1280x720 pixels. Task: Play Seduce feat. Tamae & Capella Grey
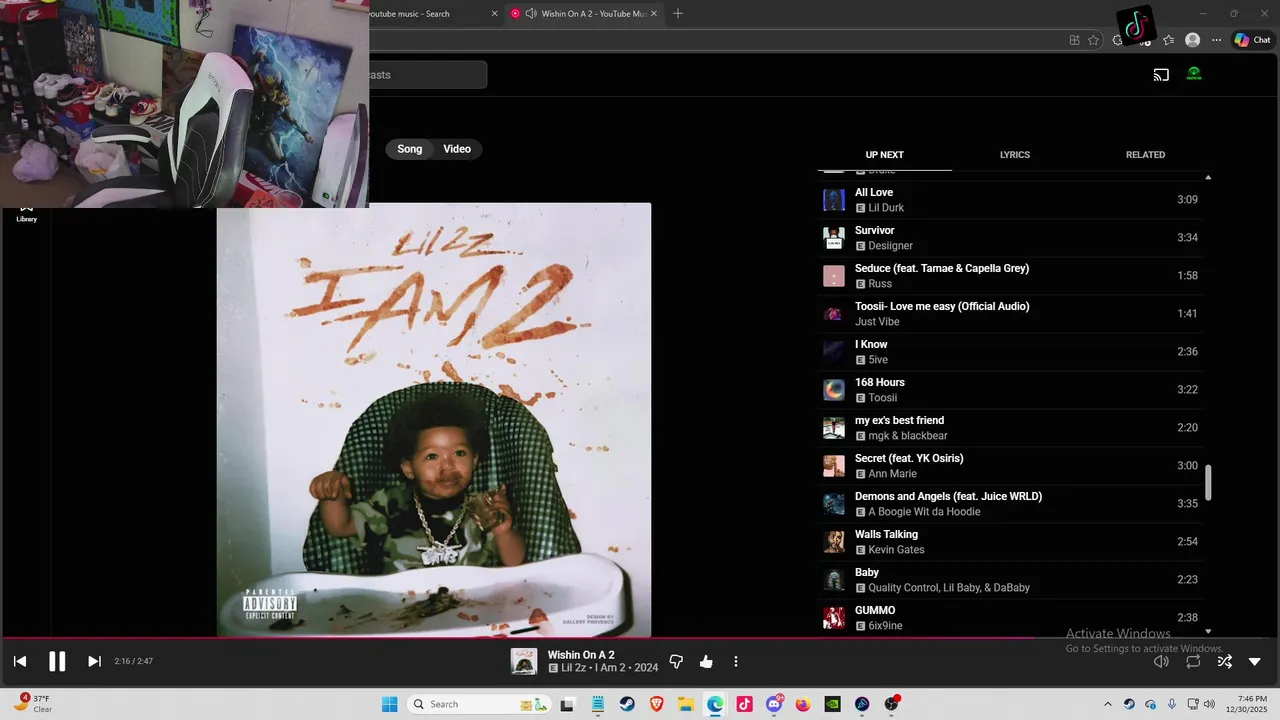pyautogui.click(x=1010, y=276)
